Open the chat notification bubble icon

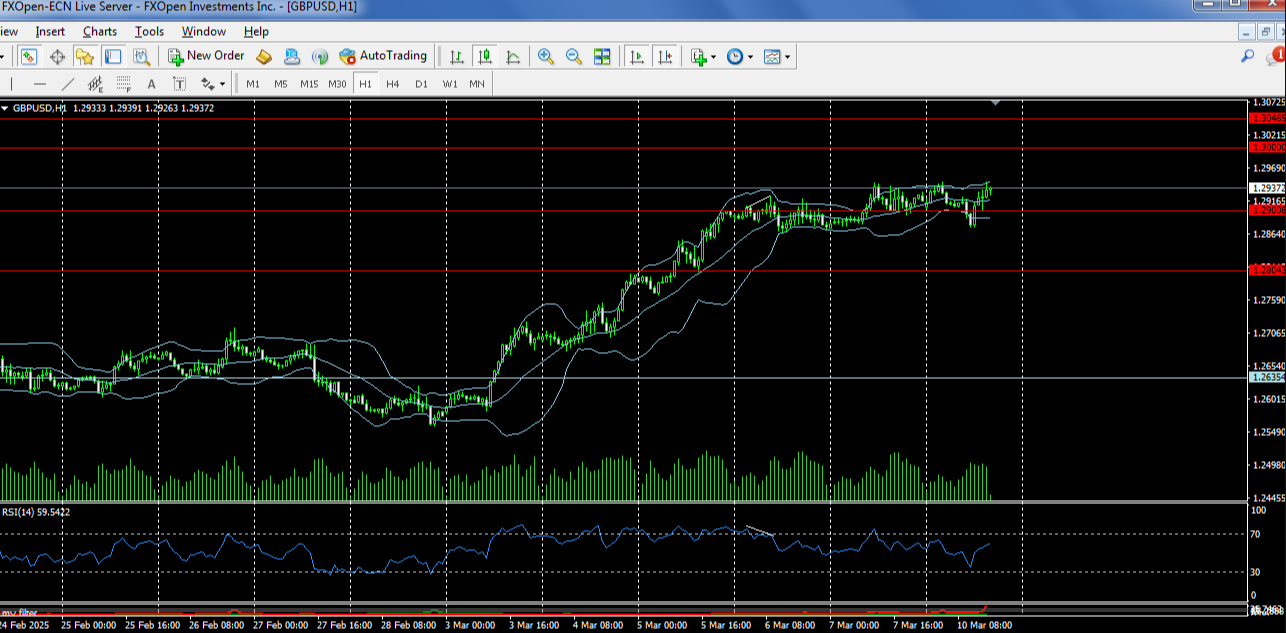click(1276, 56)
